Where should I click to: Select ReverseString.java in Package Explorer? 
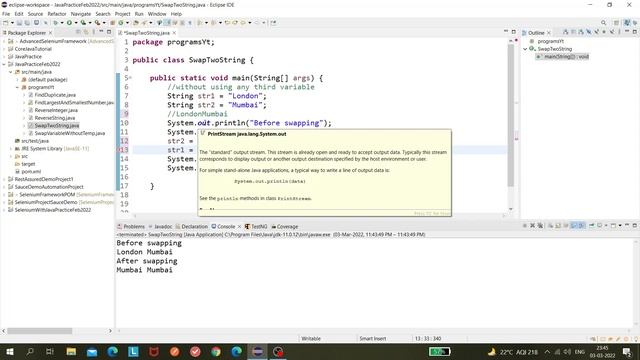tap(55, 118)
